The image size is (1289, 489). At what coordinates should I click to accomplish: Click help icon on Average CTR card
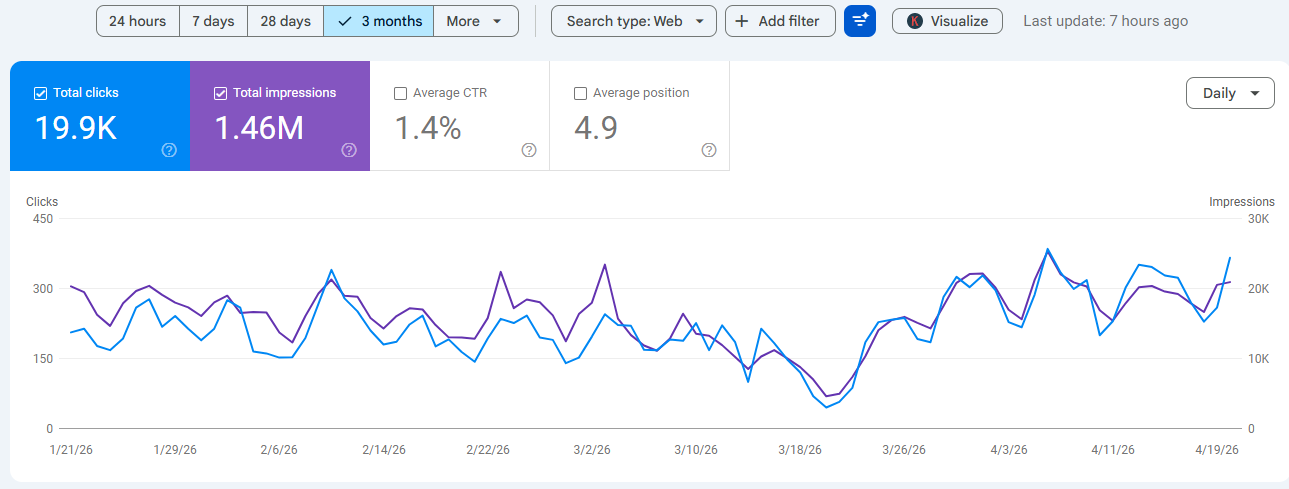tap(529, 150)
